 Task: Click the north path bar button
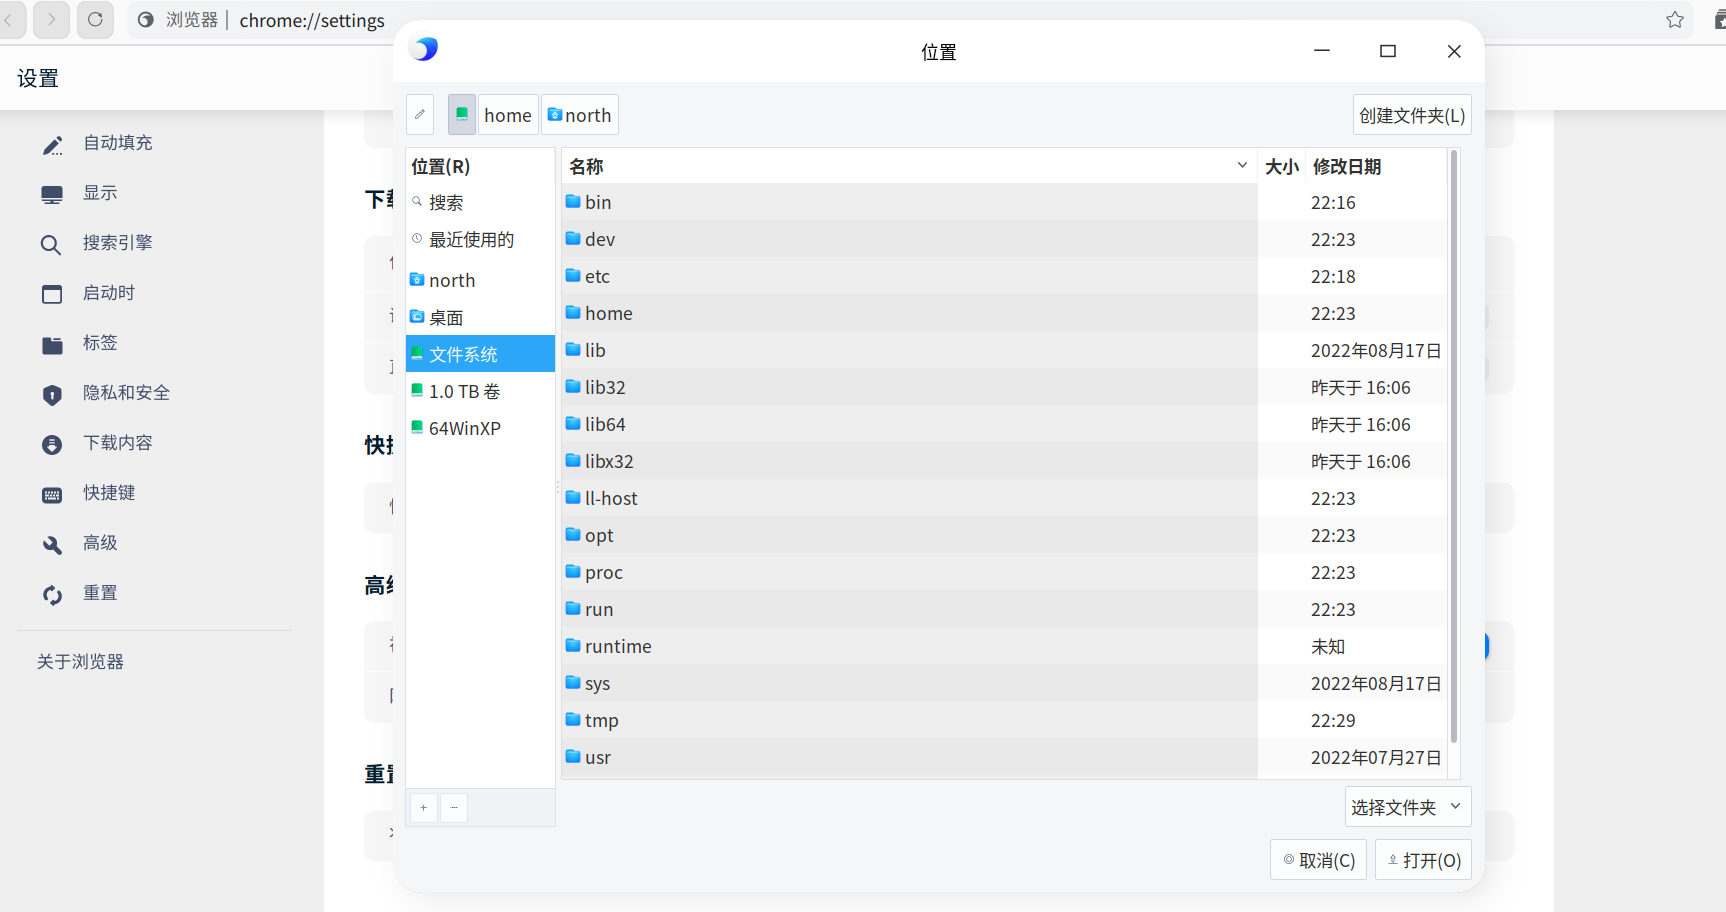[580, 115]
